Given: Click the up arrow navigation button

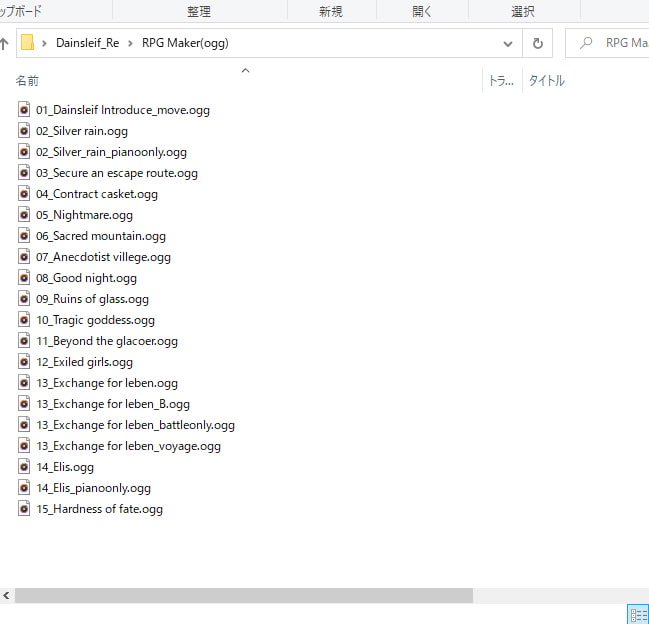Looking at the screenshot, I should [5, 44].
